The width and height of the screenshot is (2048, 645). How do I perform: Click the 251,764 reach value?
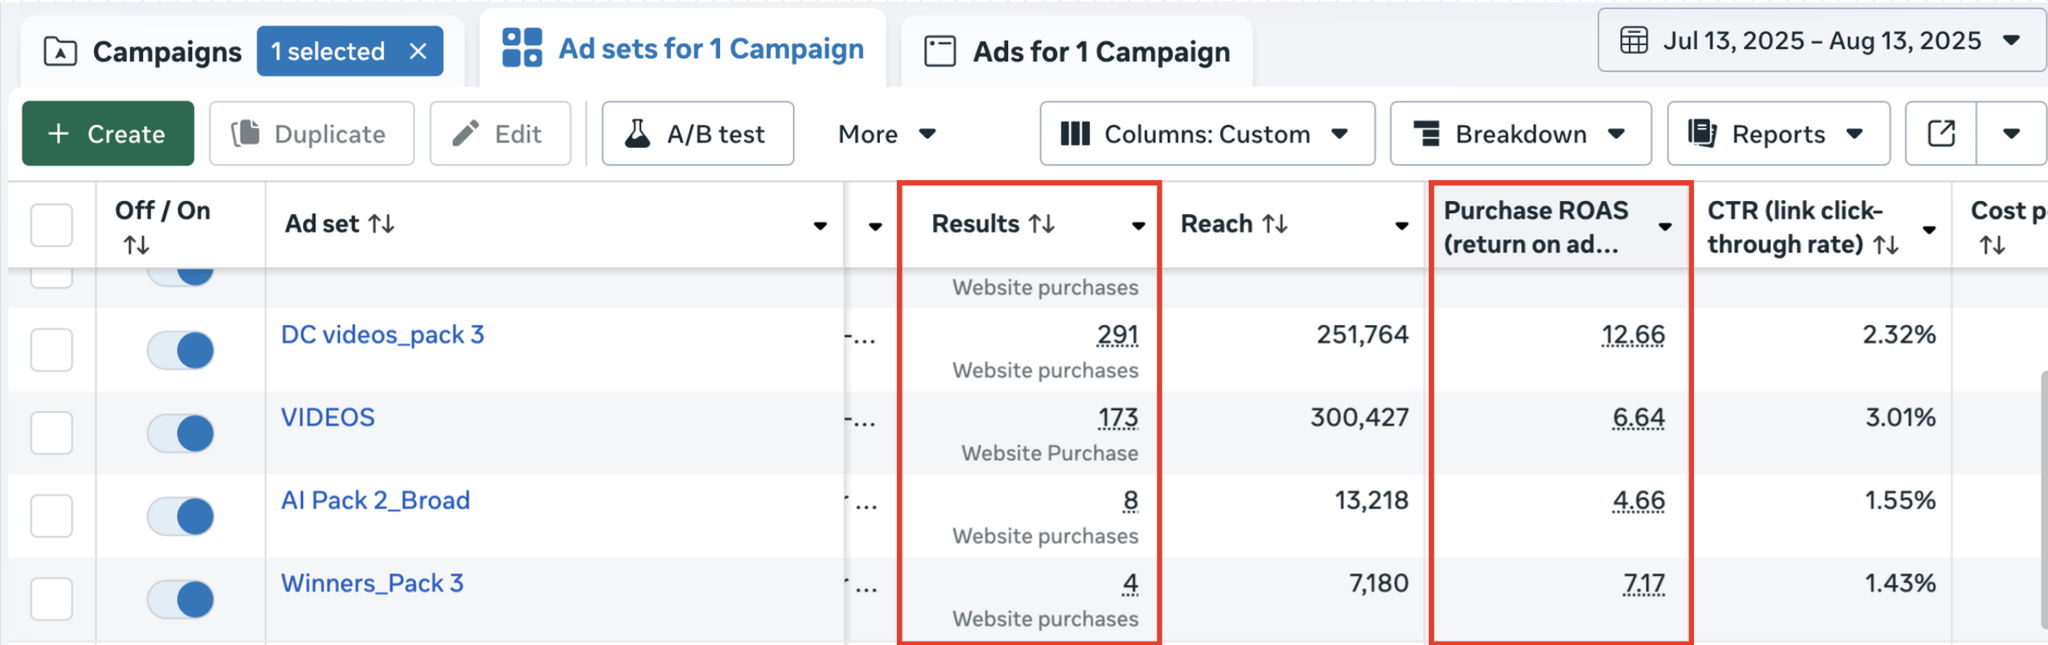[x=1362, y=335]
